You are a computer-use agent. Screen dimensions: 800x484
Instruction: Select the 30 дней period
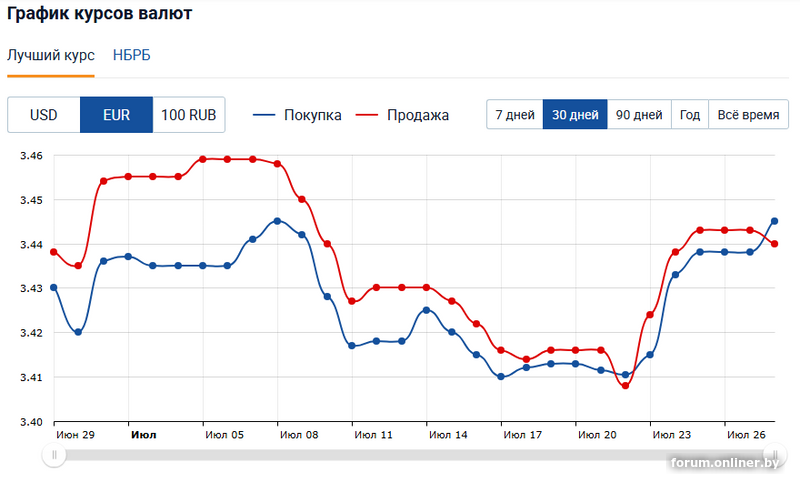coord(575,115)
